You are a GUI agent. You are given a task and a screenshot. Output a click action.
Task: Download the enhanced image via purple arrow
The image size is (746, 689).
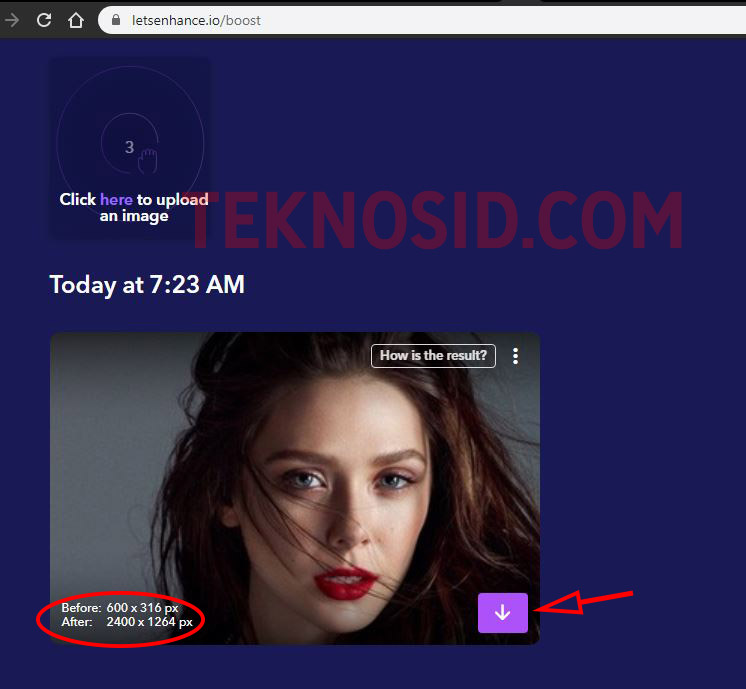[502, 613]
